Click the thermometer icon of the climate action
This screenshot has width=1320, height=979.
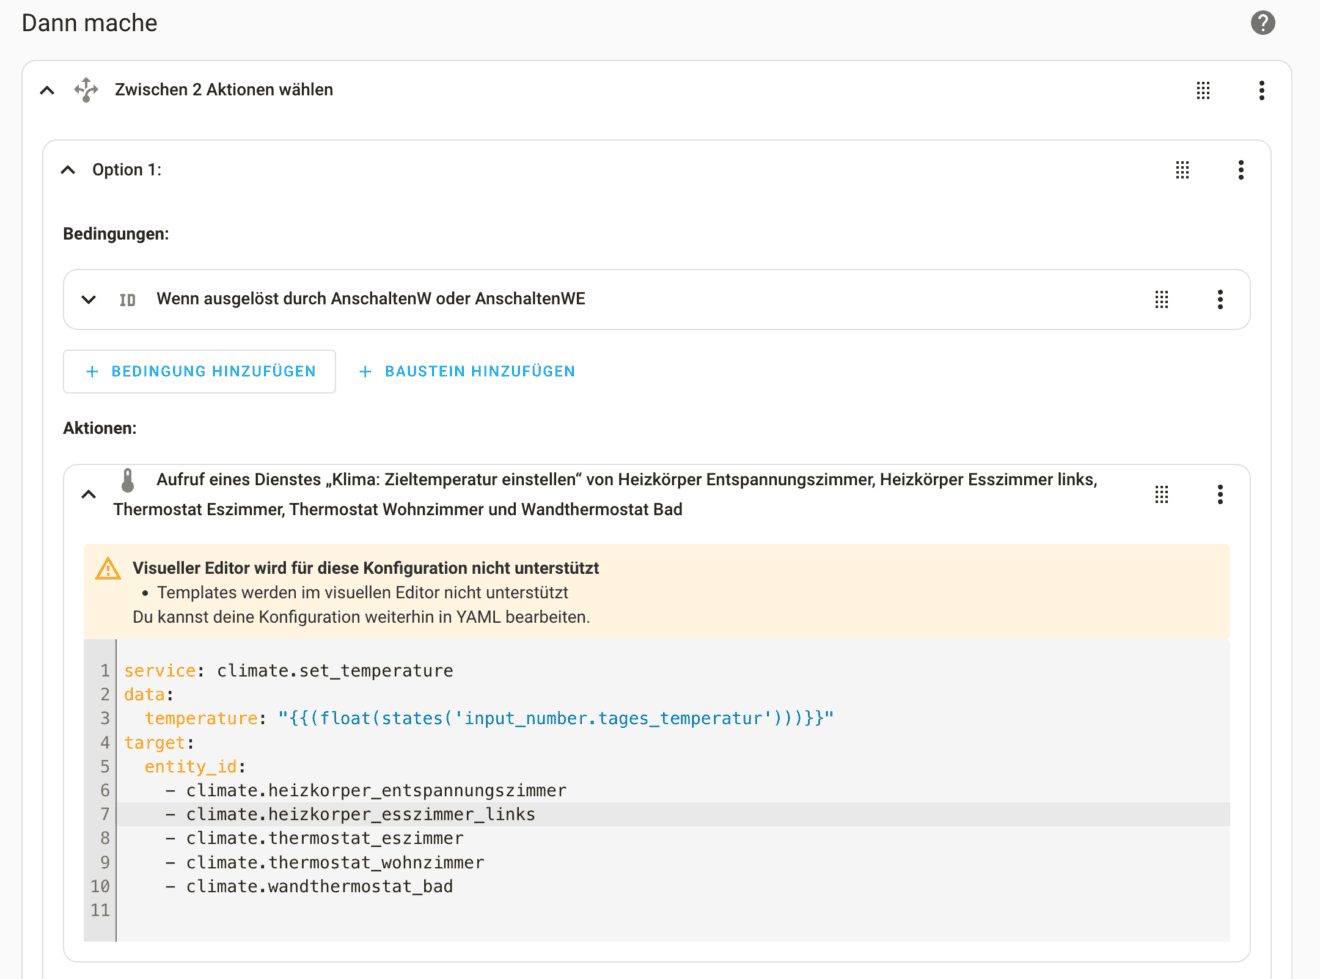click(127, 481)
